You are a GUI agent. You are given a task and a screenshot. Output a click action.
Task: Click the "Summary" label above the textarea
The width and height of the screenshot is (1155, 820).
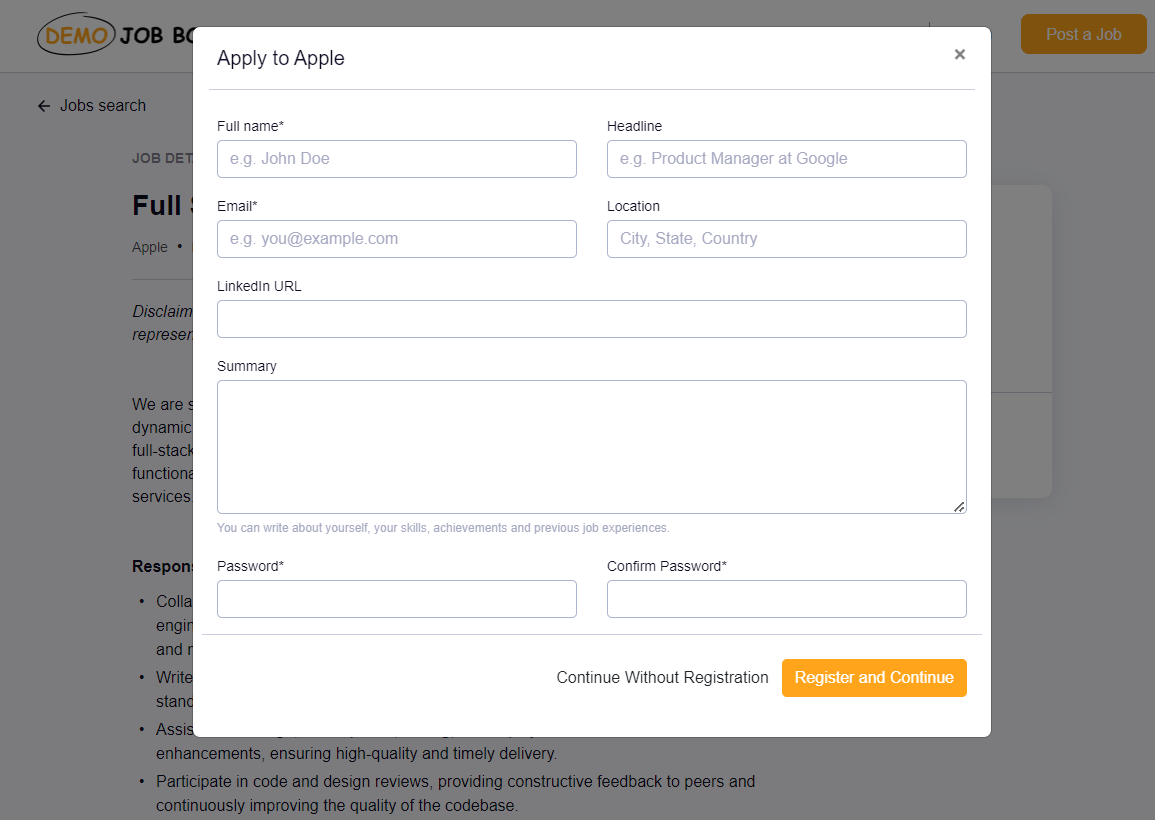click(x=247, y=366)
